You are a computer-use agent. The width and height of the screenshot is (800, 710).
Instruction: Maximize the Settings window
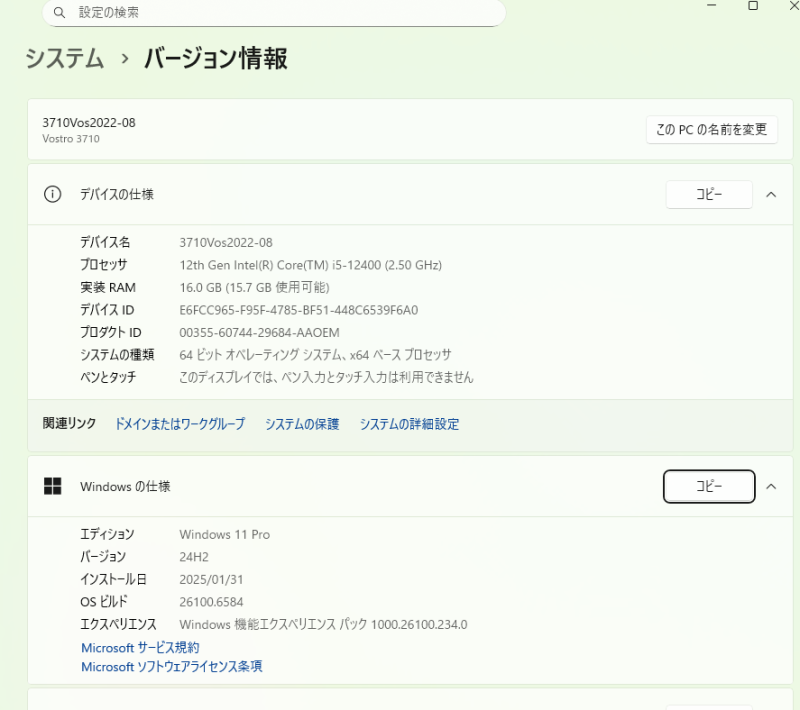click(753, 6)
